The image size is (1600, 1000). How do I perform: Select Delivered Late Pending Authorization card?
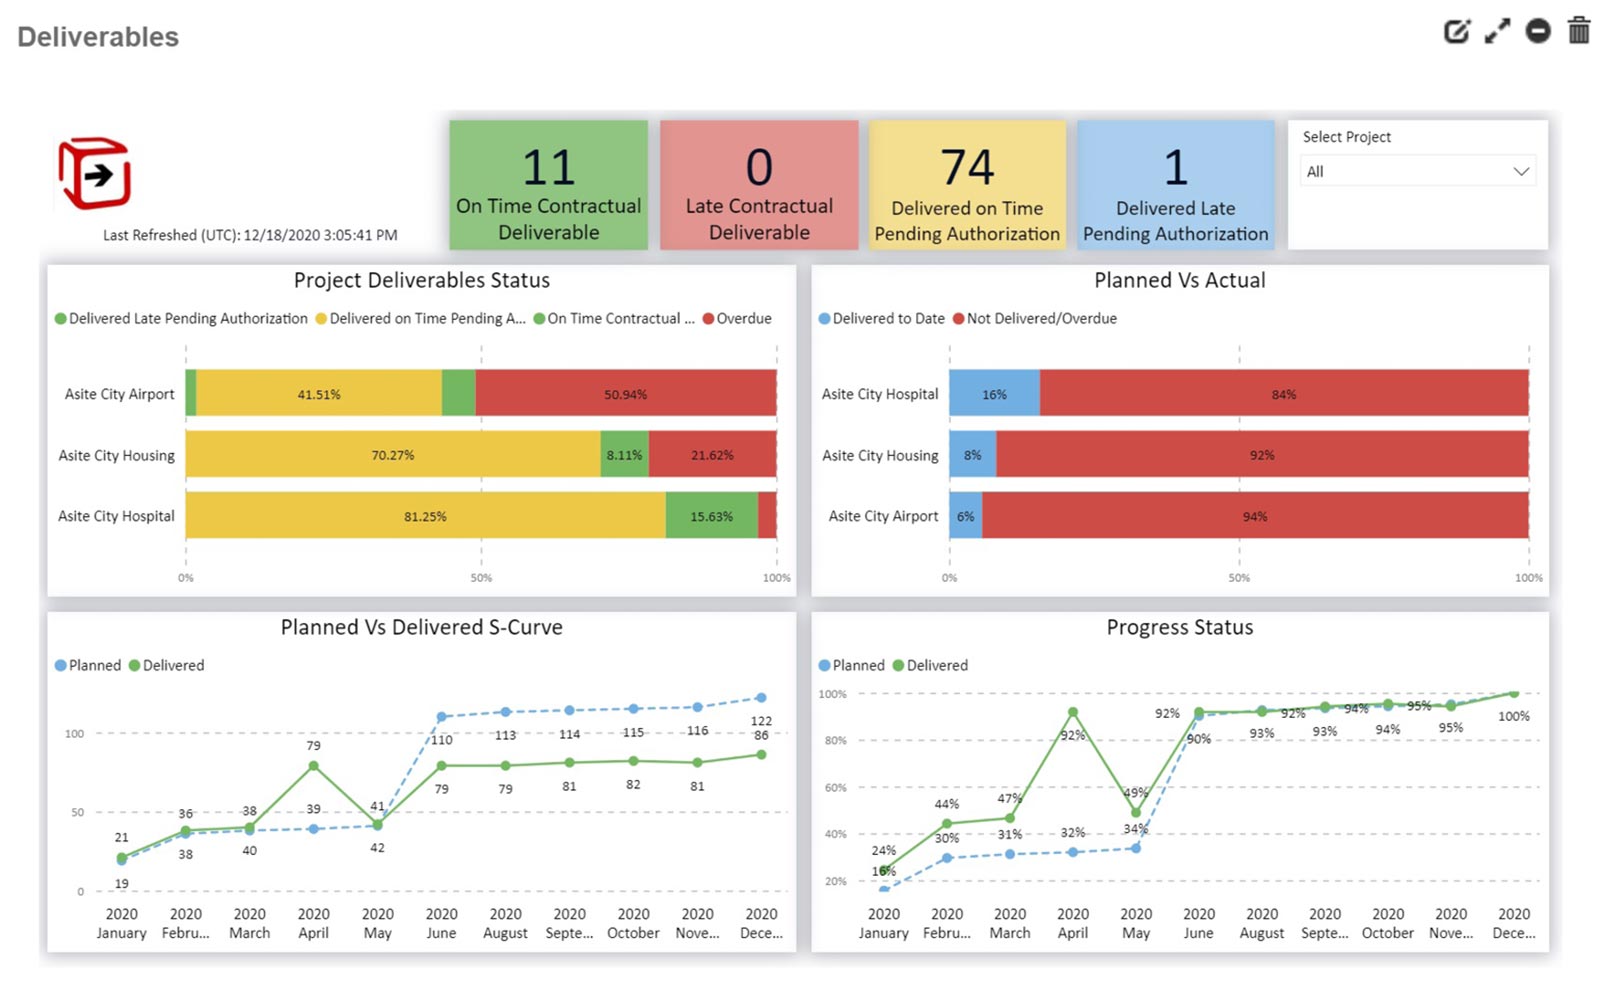coord(1176,185)
